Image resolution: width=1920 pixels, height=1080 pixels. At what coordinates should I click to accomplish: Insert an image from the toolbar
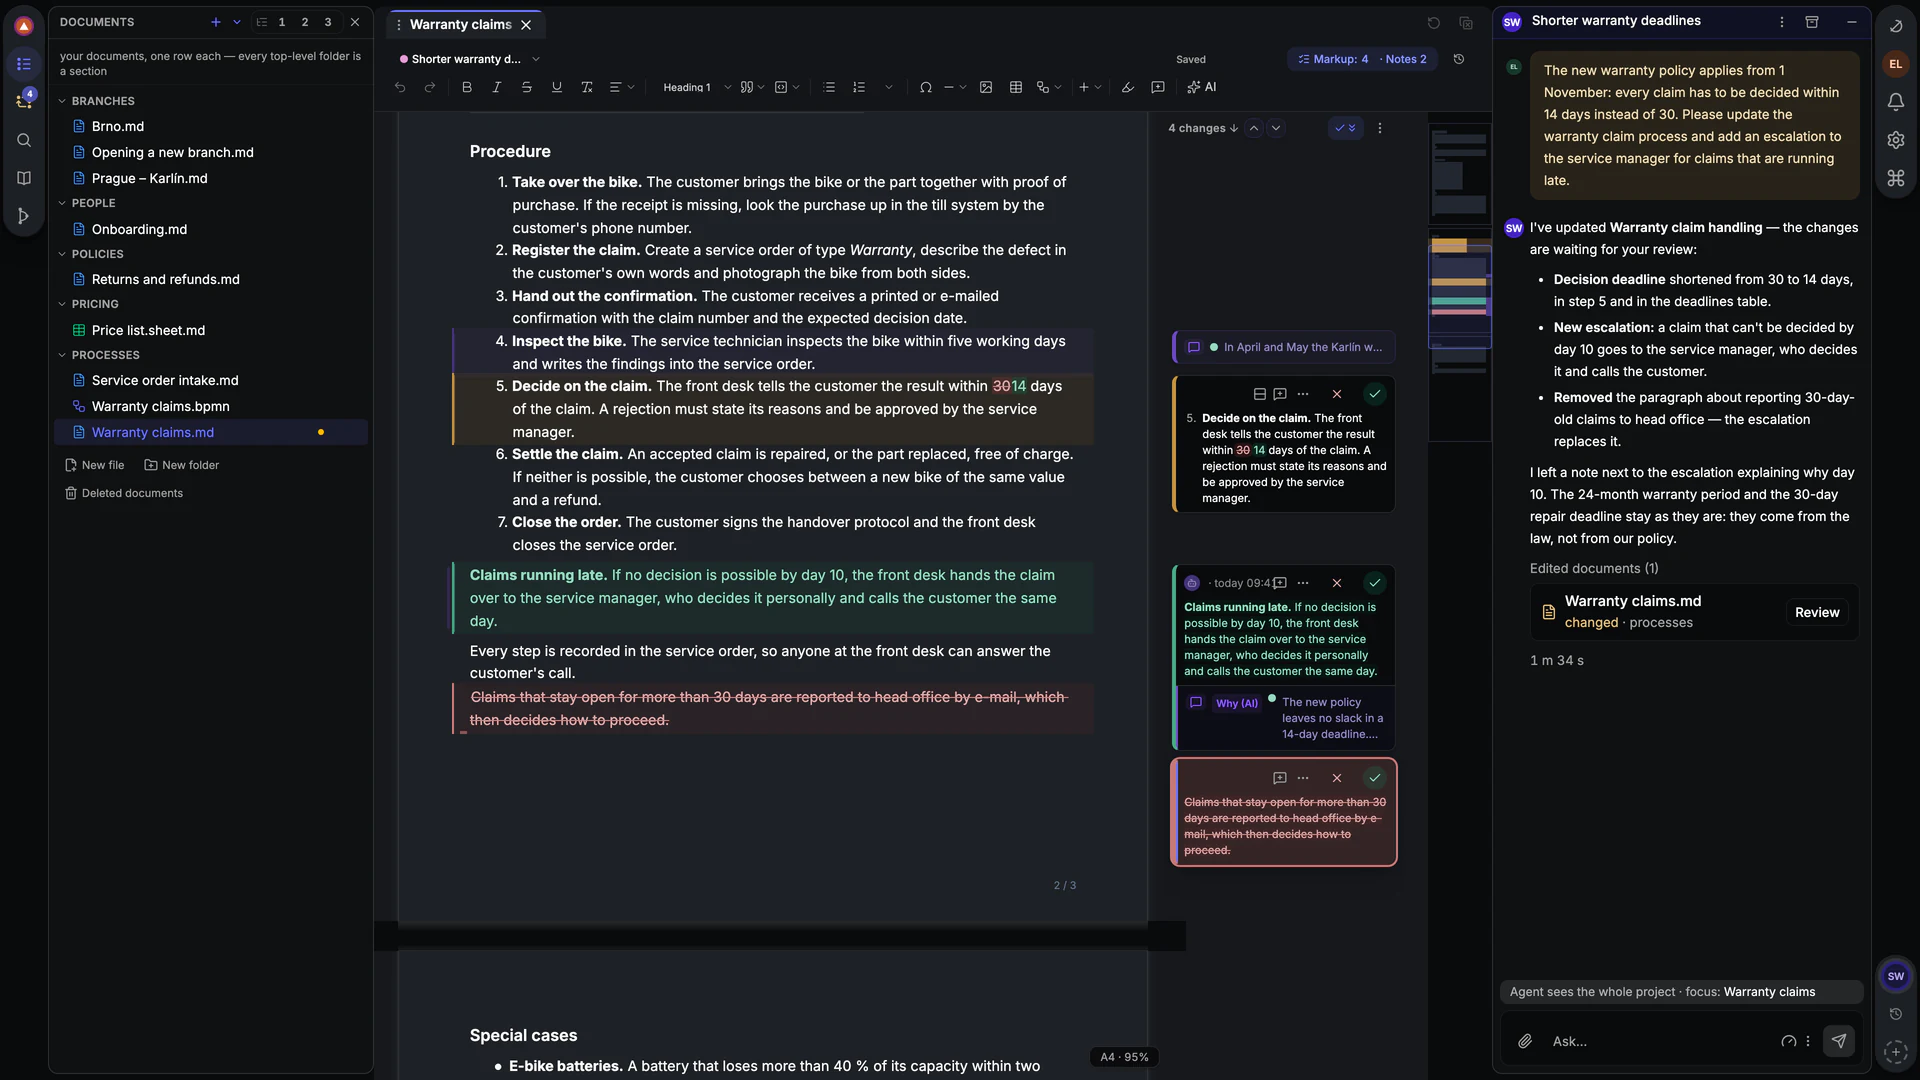tap(986, 88)
